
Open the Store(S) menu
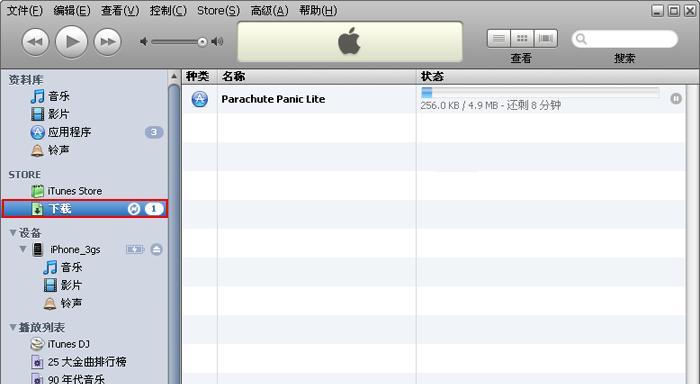218,10
